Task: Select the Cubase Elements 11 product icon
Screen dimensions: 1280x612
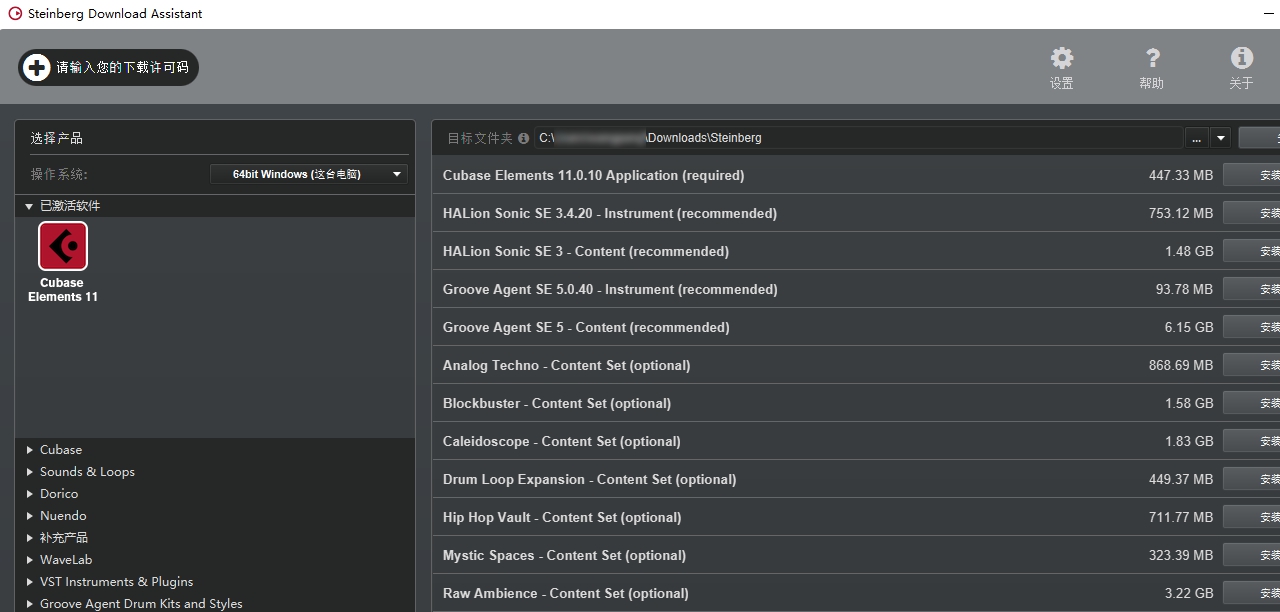Action: coord(63,247)
